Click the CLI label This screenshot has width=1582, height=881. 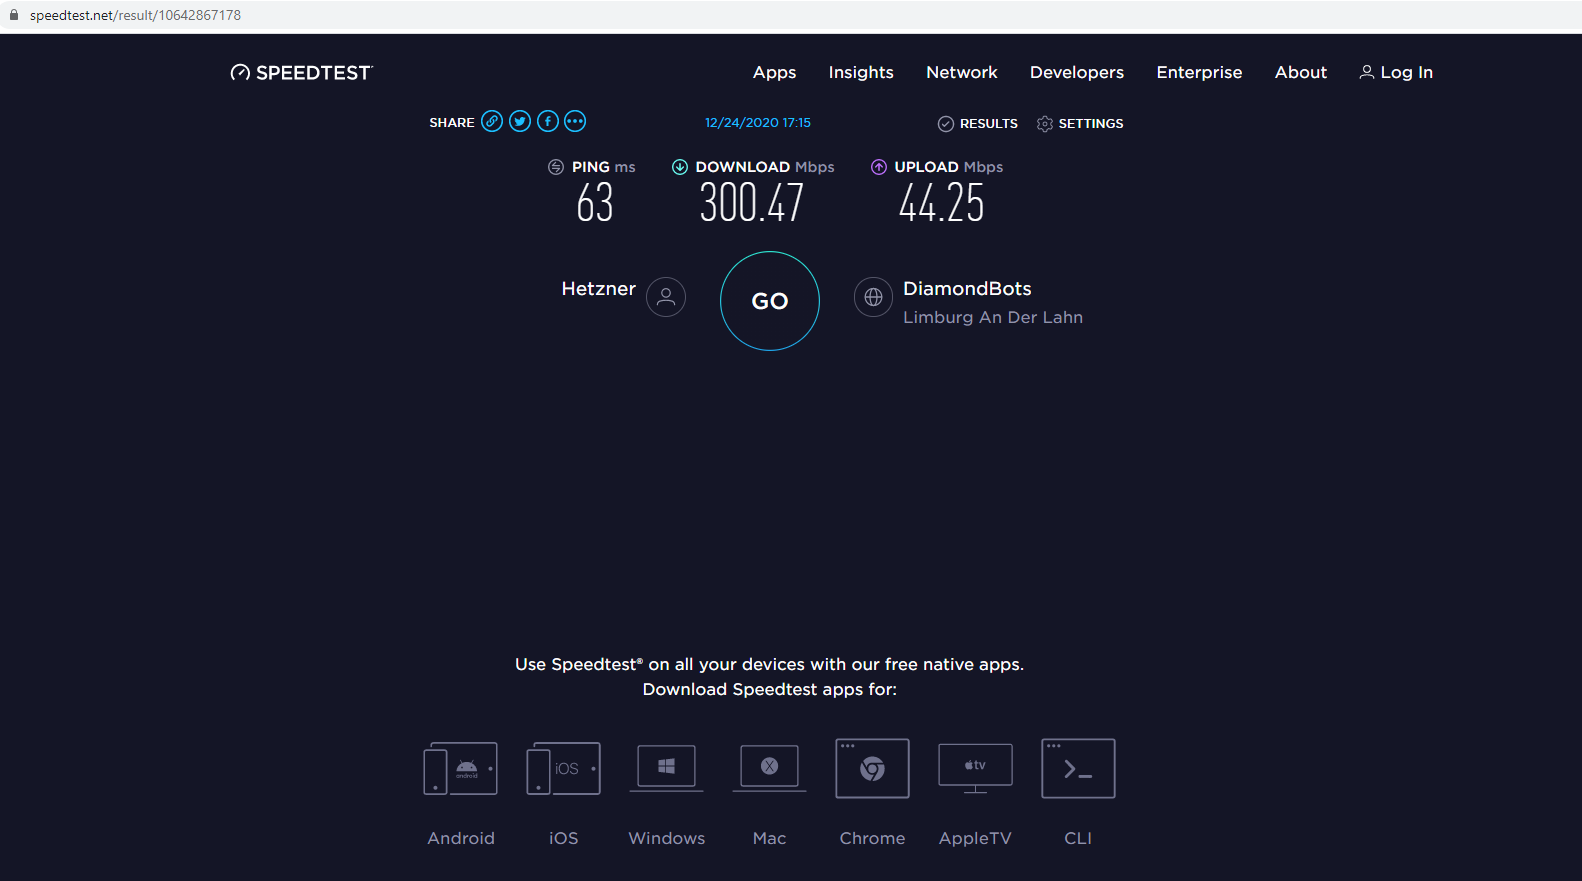point(1078,838)
